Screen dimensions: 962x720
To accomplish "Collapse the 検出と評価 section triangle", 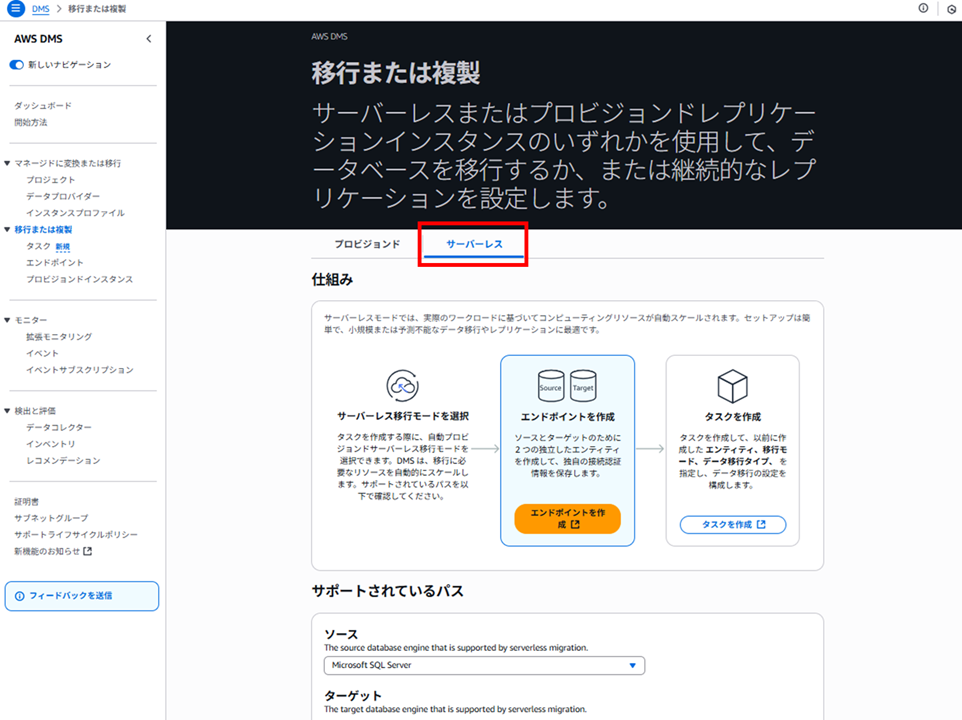I will coord(7,411).
